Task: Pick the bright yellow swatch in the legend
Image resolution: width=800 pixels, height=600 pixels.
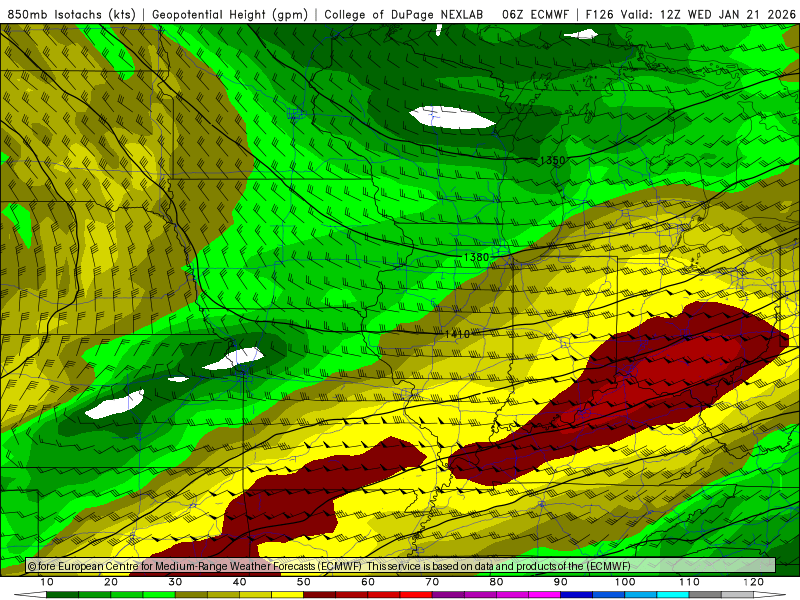Action: coord(287,595)
